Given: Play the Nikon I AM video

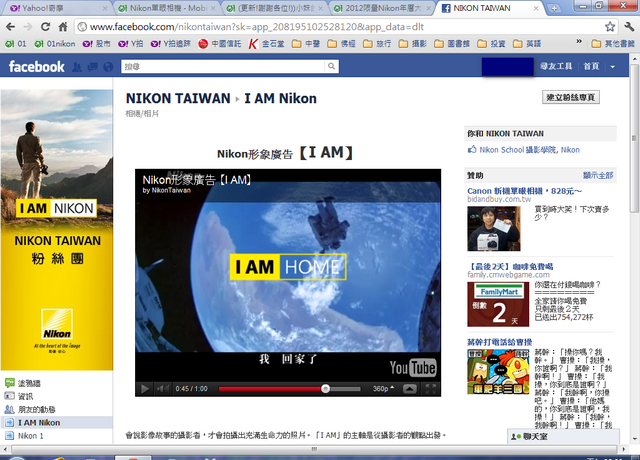Looking at the screenshot, I should tap(145, 389).
